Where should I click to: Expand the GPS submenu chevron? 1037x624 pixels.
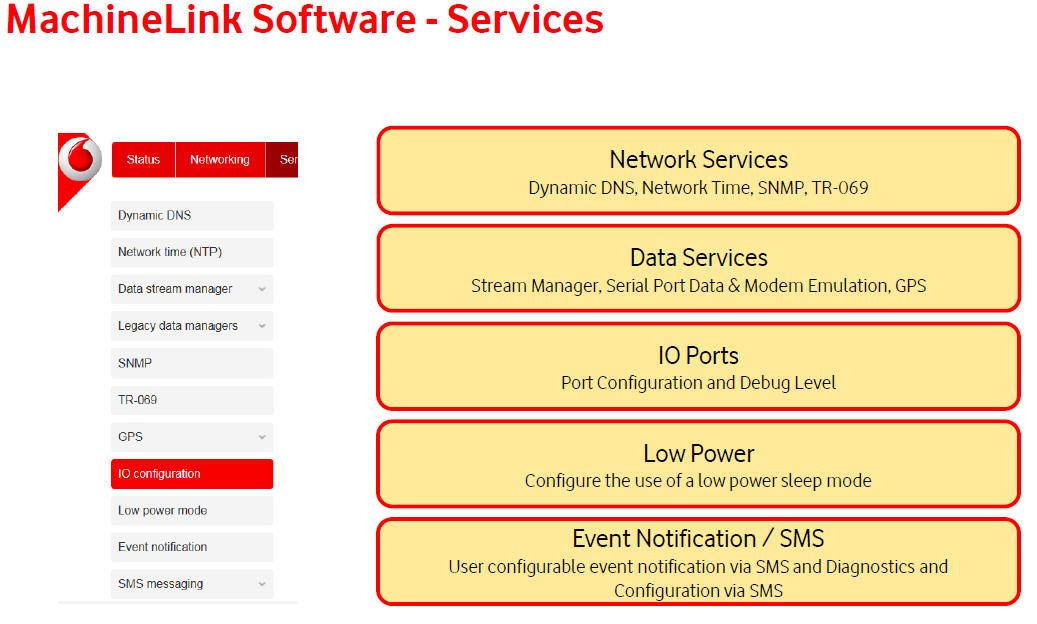[262, 438]
